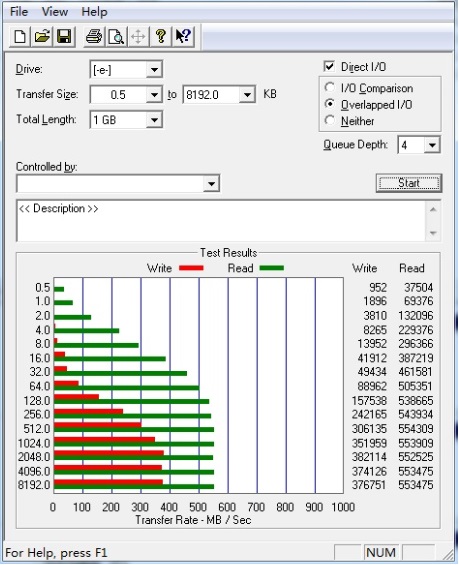Image resolution: width=459 pixels, height=565 pixels.
Task: Click the context help pointer icon
Action: 183,36
